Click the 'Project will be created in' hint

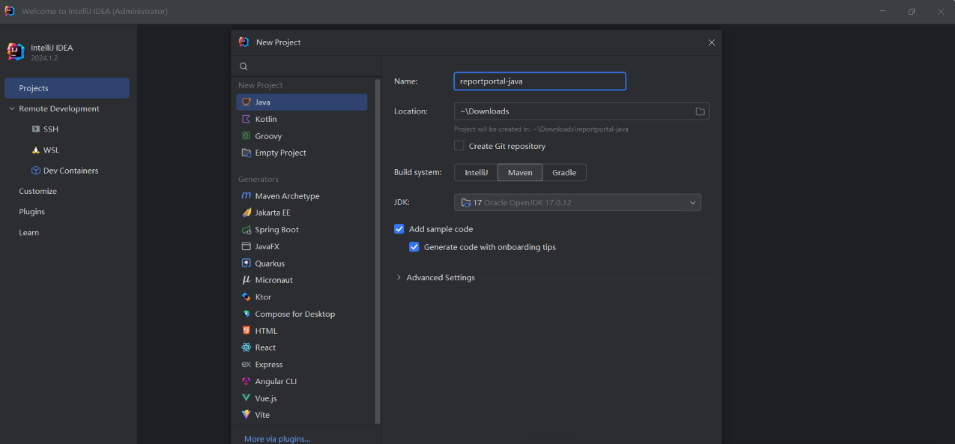click(x=541, y=129)
